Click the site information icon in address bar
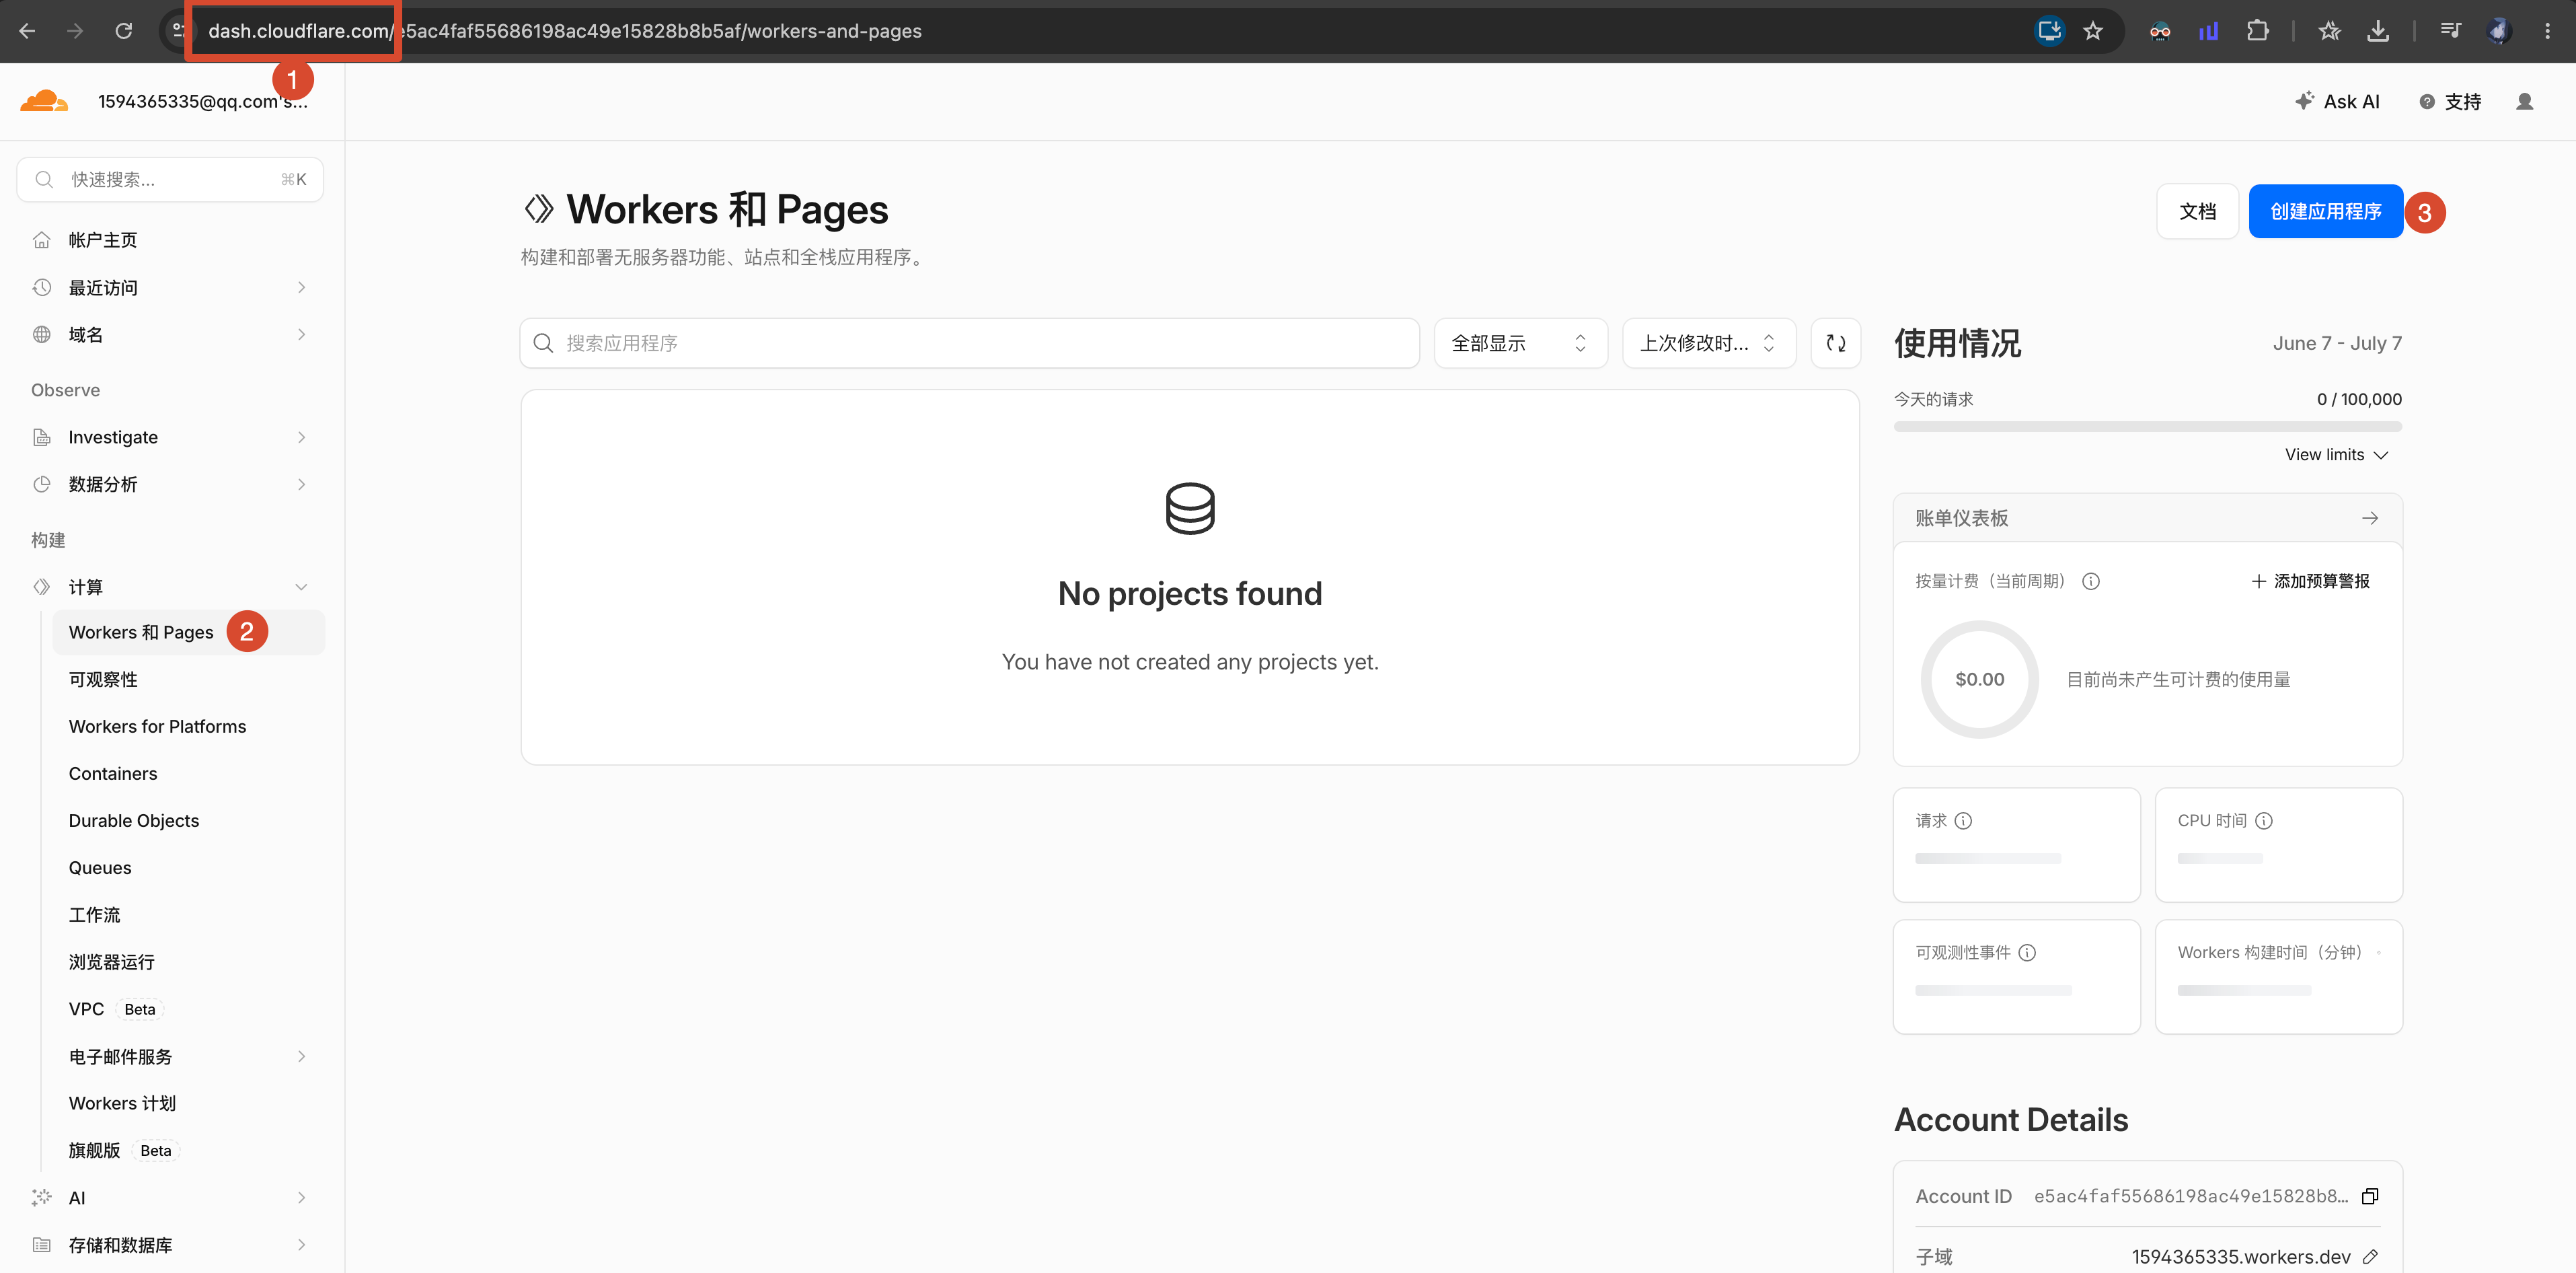Screen dimensions: 2576x1273 pyautogui.click(x=179, y=31)
